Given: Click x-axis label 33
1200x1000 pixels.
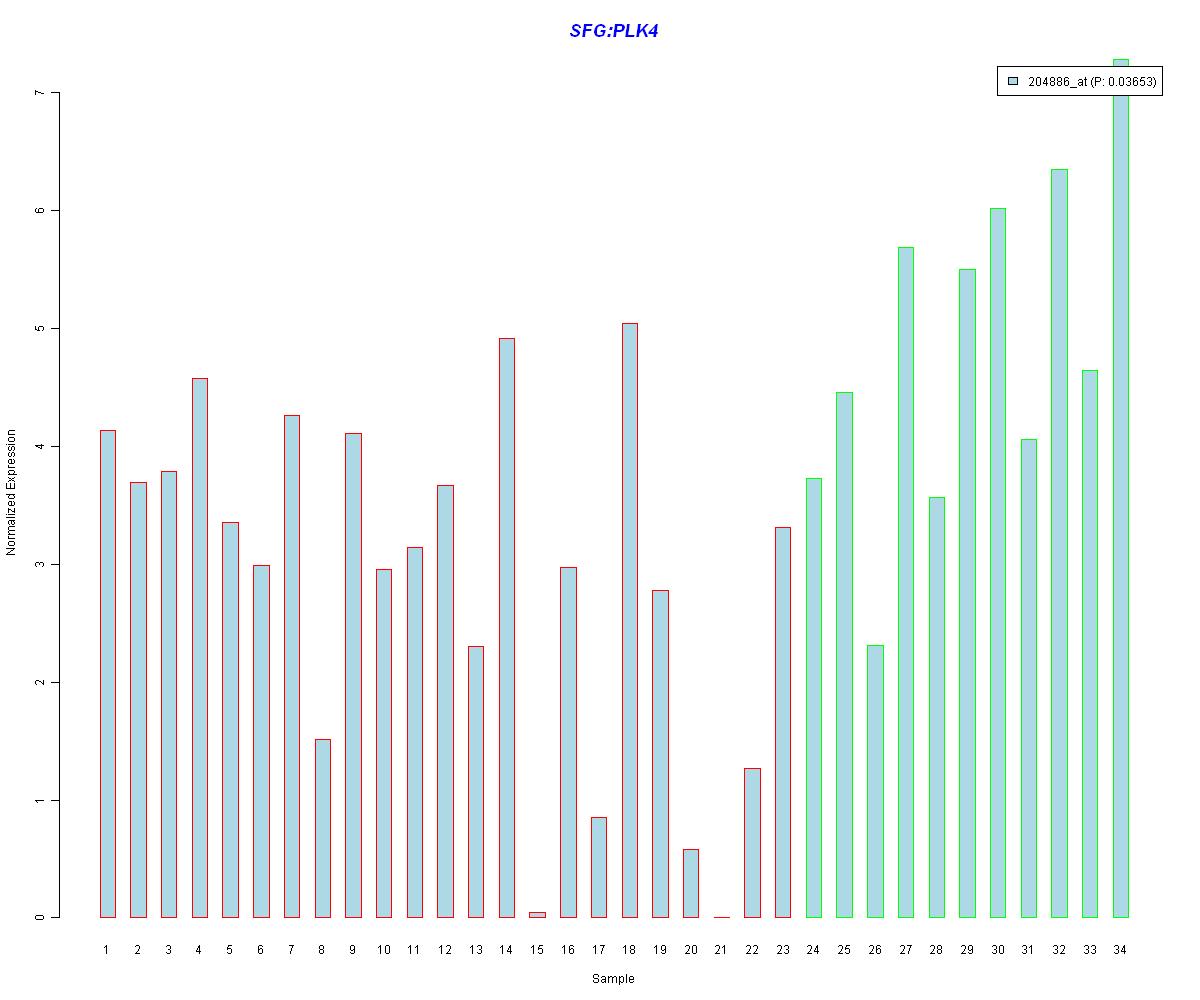Looking at the screenshot, I should pos(1089,950).
